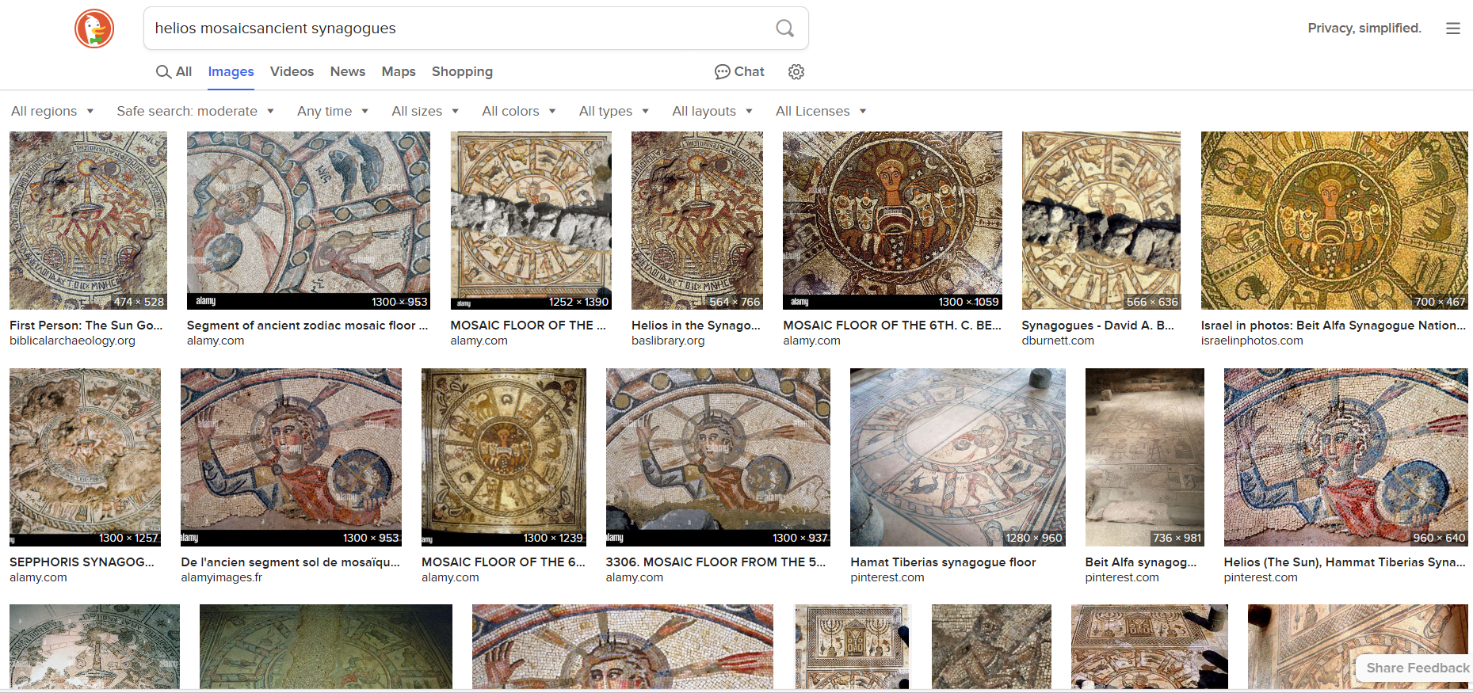Click SEPPHORIS SYNAGOG... title text

82,562
